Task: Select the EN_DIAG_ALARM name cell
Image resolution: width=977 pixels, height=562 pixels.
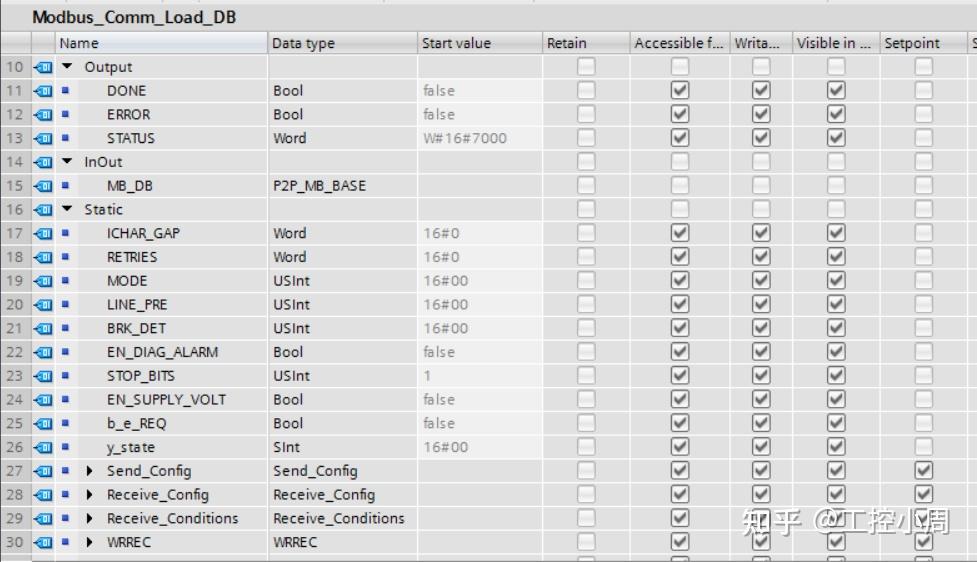Action: pyautogui.click(x=162, y=352)
